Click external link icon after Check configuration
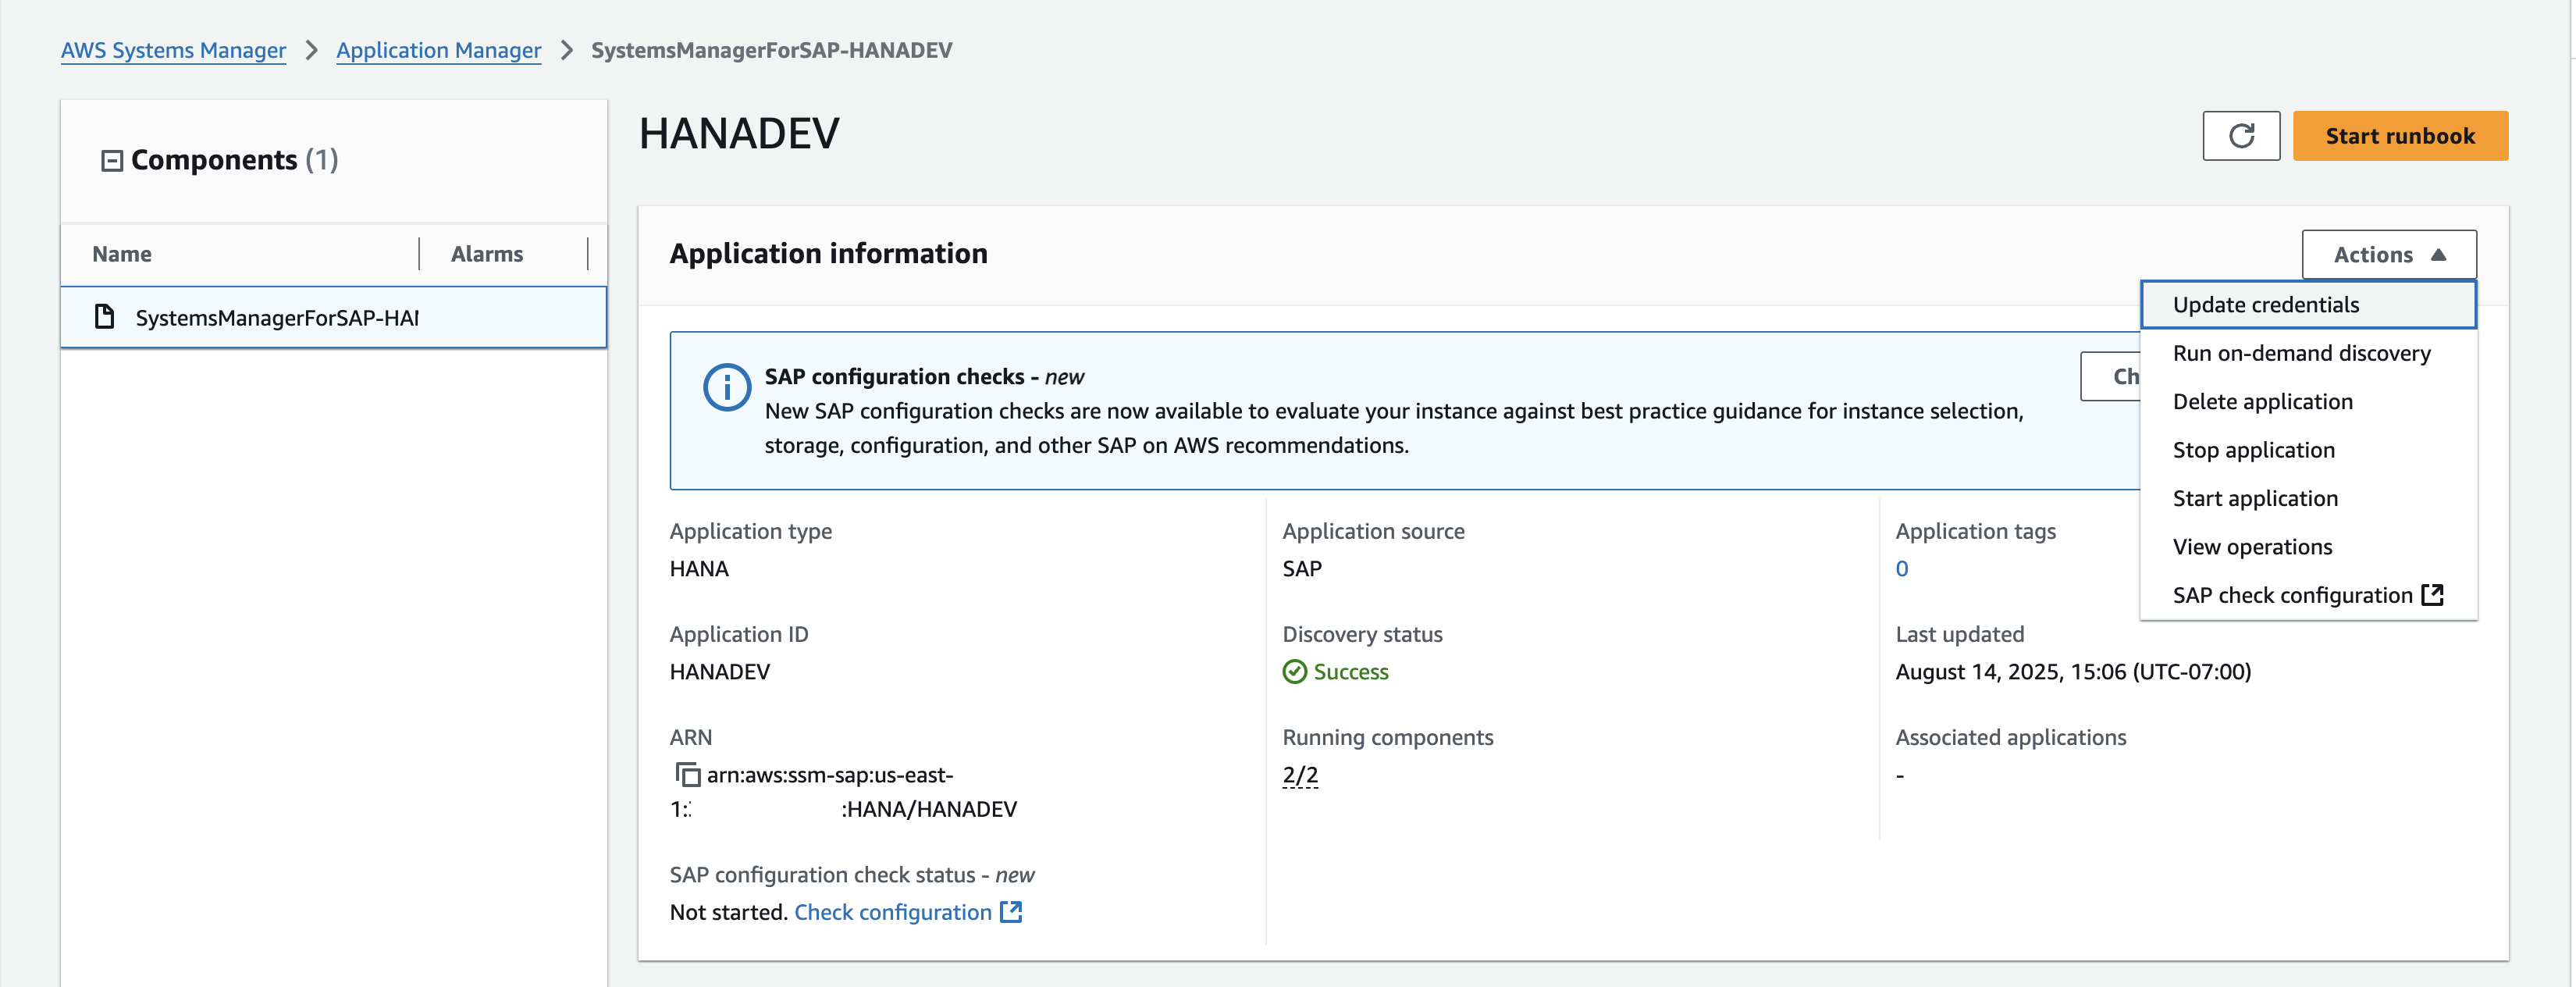The height and width of the screenshot is (987, 2576). point(1011,912)
